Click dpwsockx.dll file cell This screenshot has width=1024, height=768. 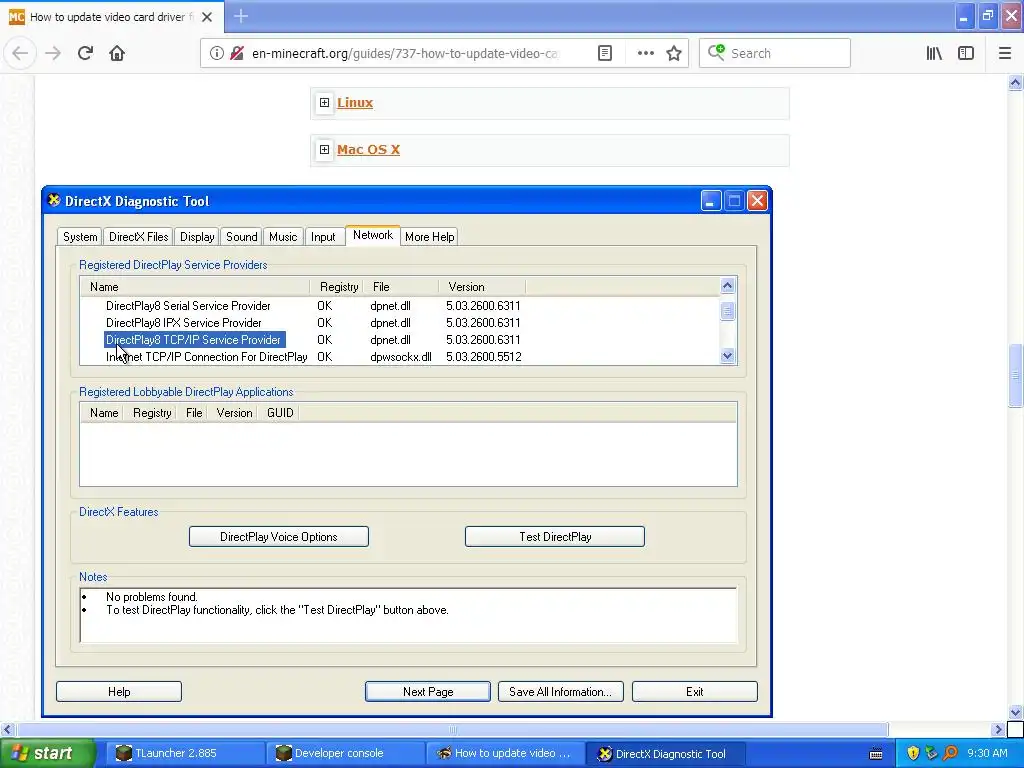[401, 357]
